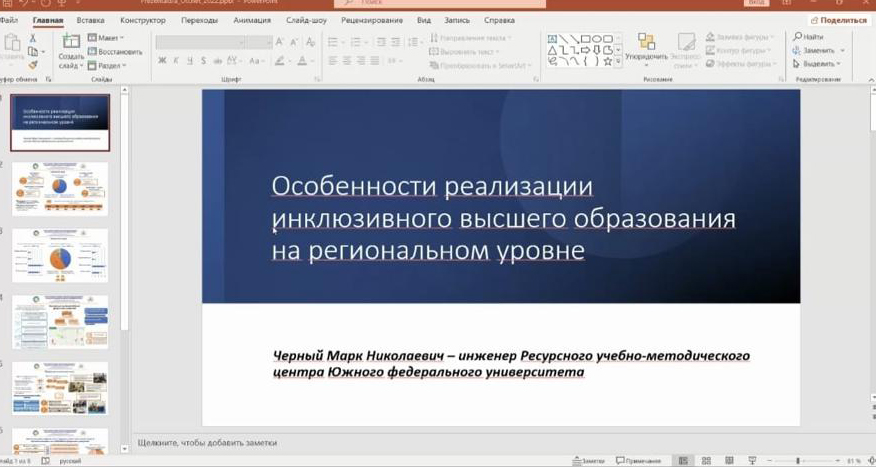This screenshot has width=876, height=467.
Task: Switch to normal view icon in status bar
Action: [x=683, y=461]
